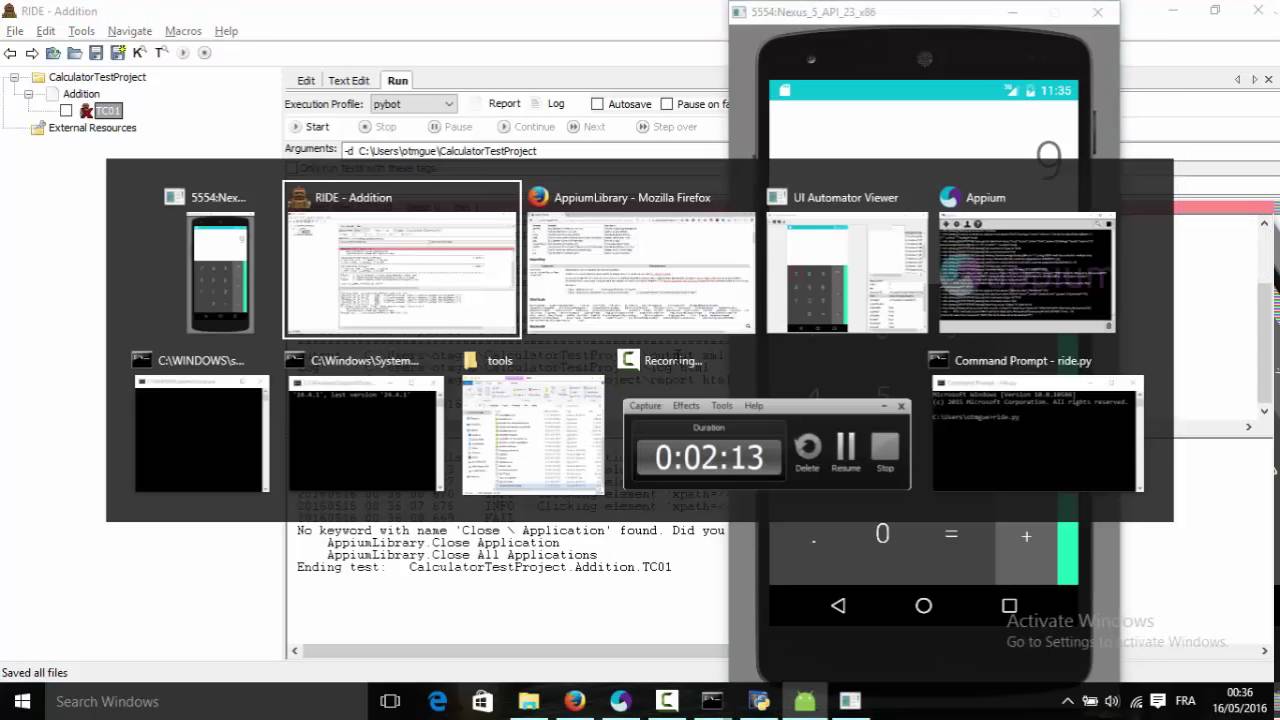Tap the Android Overview square button on emulator
This screenshot has height=720, width=1280.
[1009, 605]
